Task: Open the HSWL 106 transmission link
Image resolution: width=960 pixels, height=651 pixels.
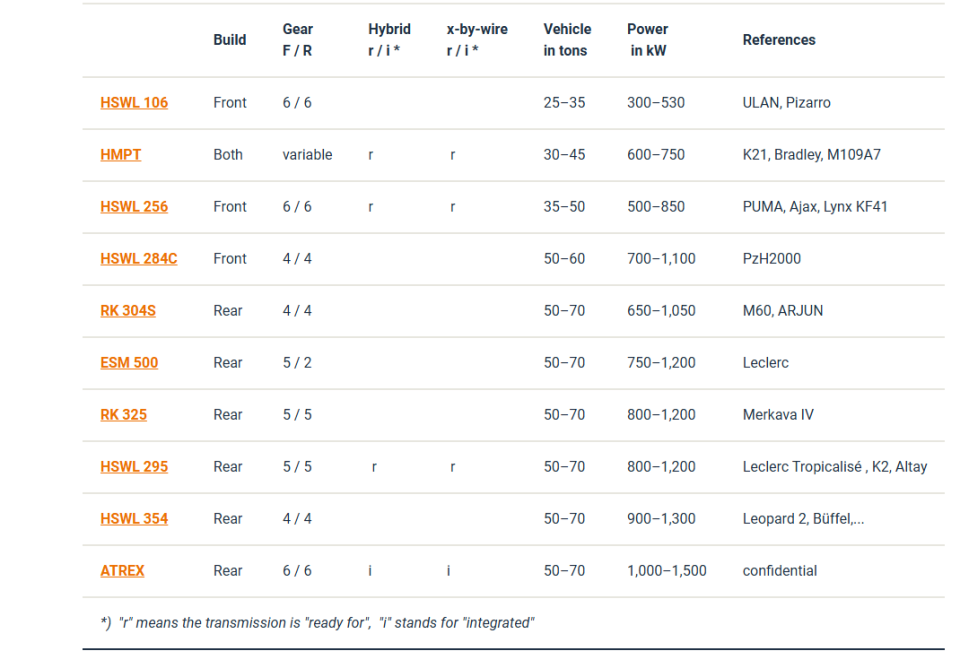Action: coord(134,103)
